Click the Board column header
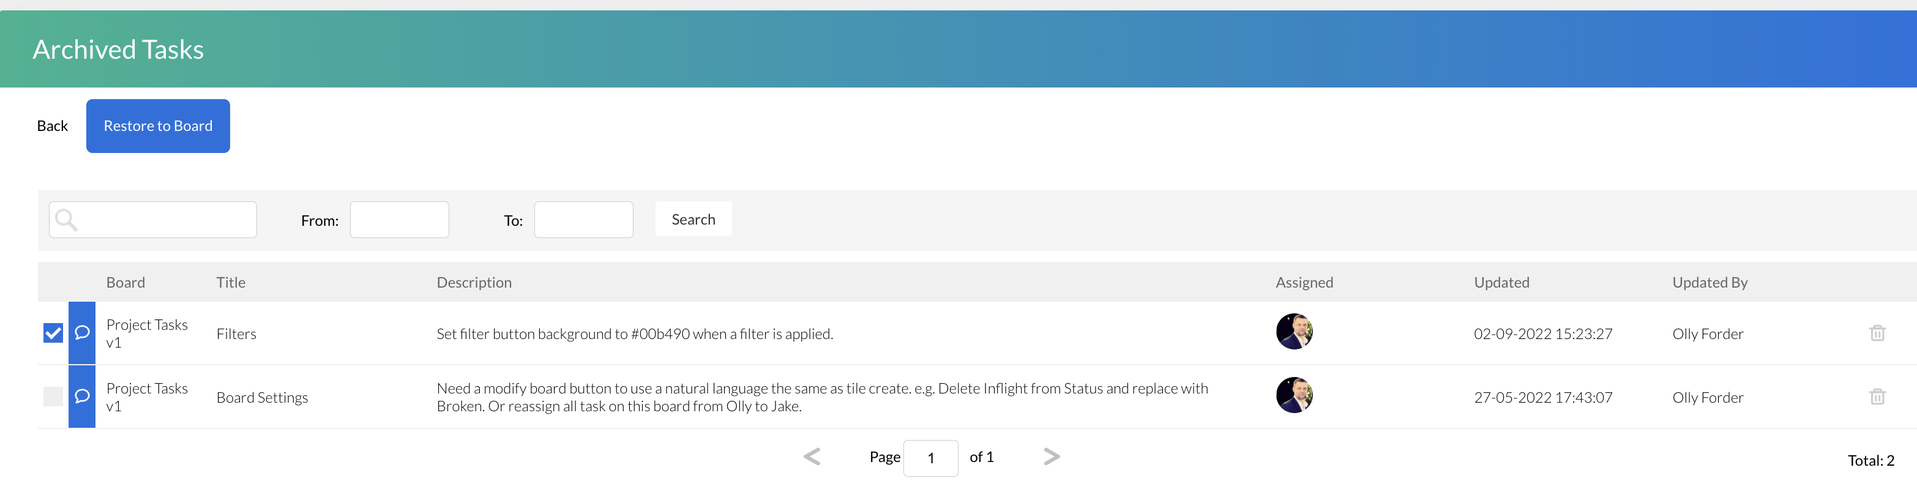The height and width of the screenshot is (481, 1917). pyautogui.click(x=126, y=283)
